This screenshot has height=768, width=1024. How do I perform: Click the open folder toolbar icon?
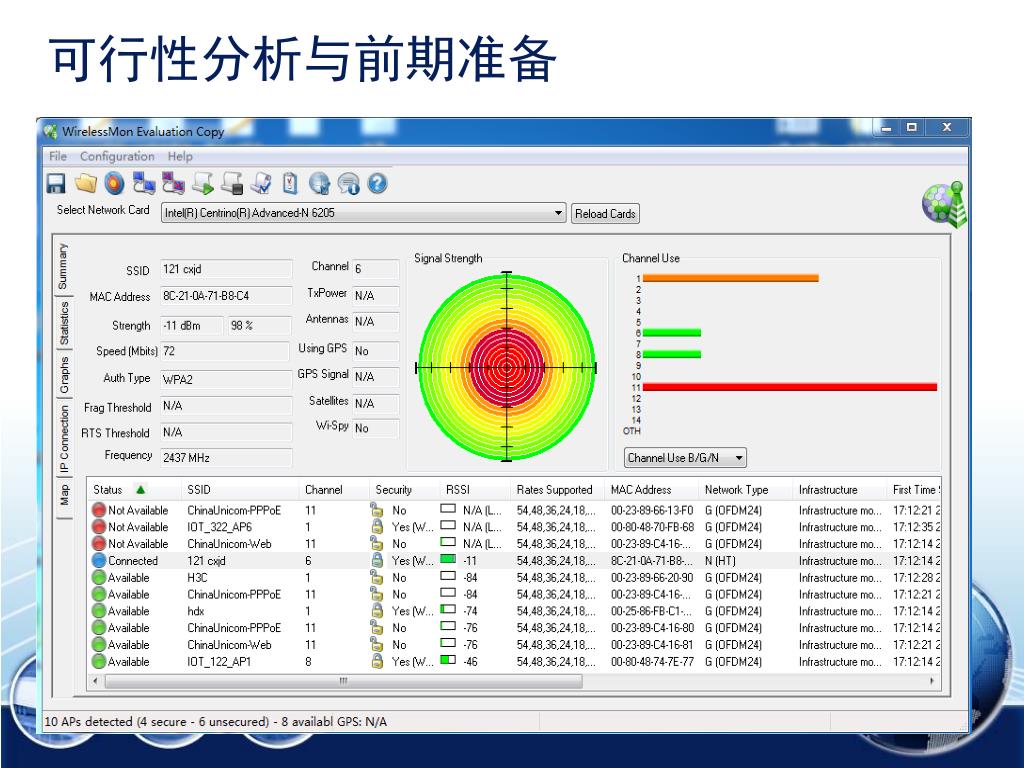tap(86, 184)
